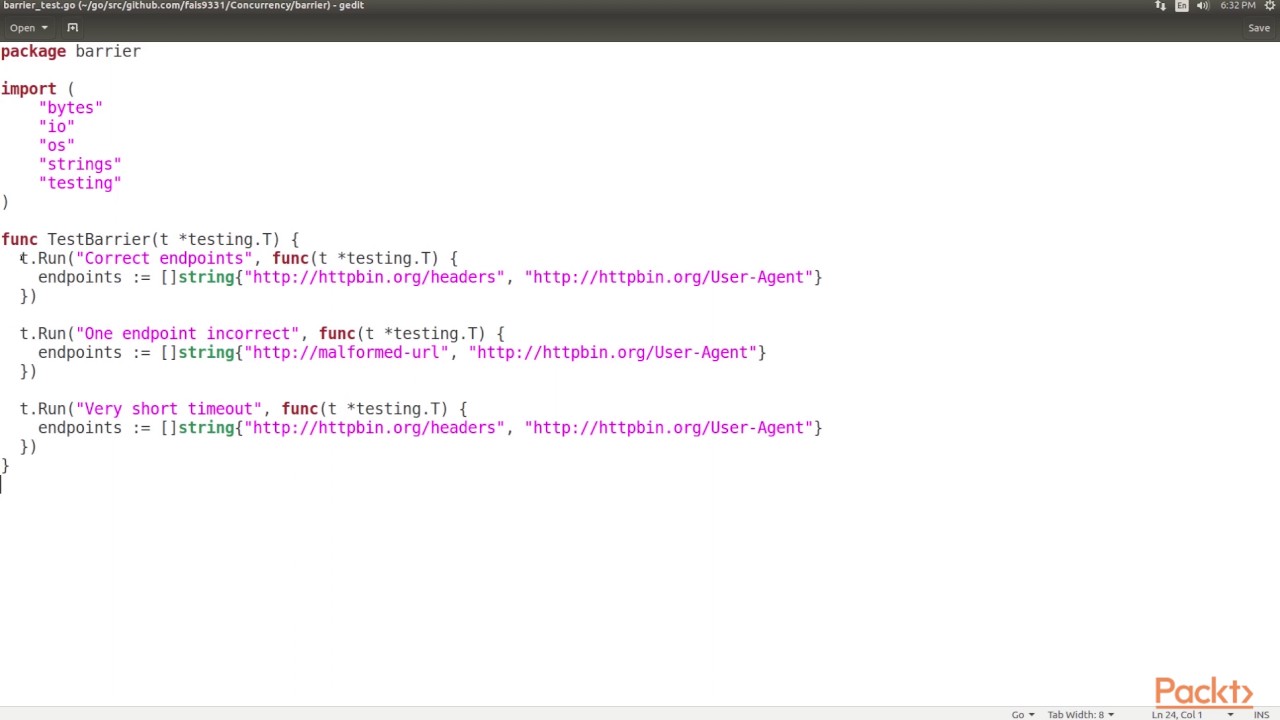Show the calendar from the 6:32 PM clock
This screenshot has width=1280, height=720.
1238,6
